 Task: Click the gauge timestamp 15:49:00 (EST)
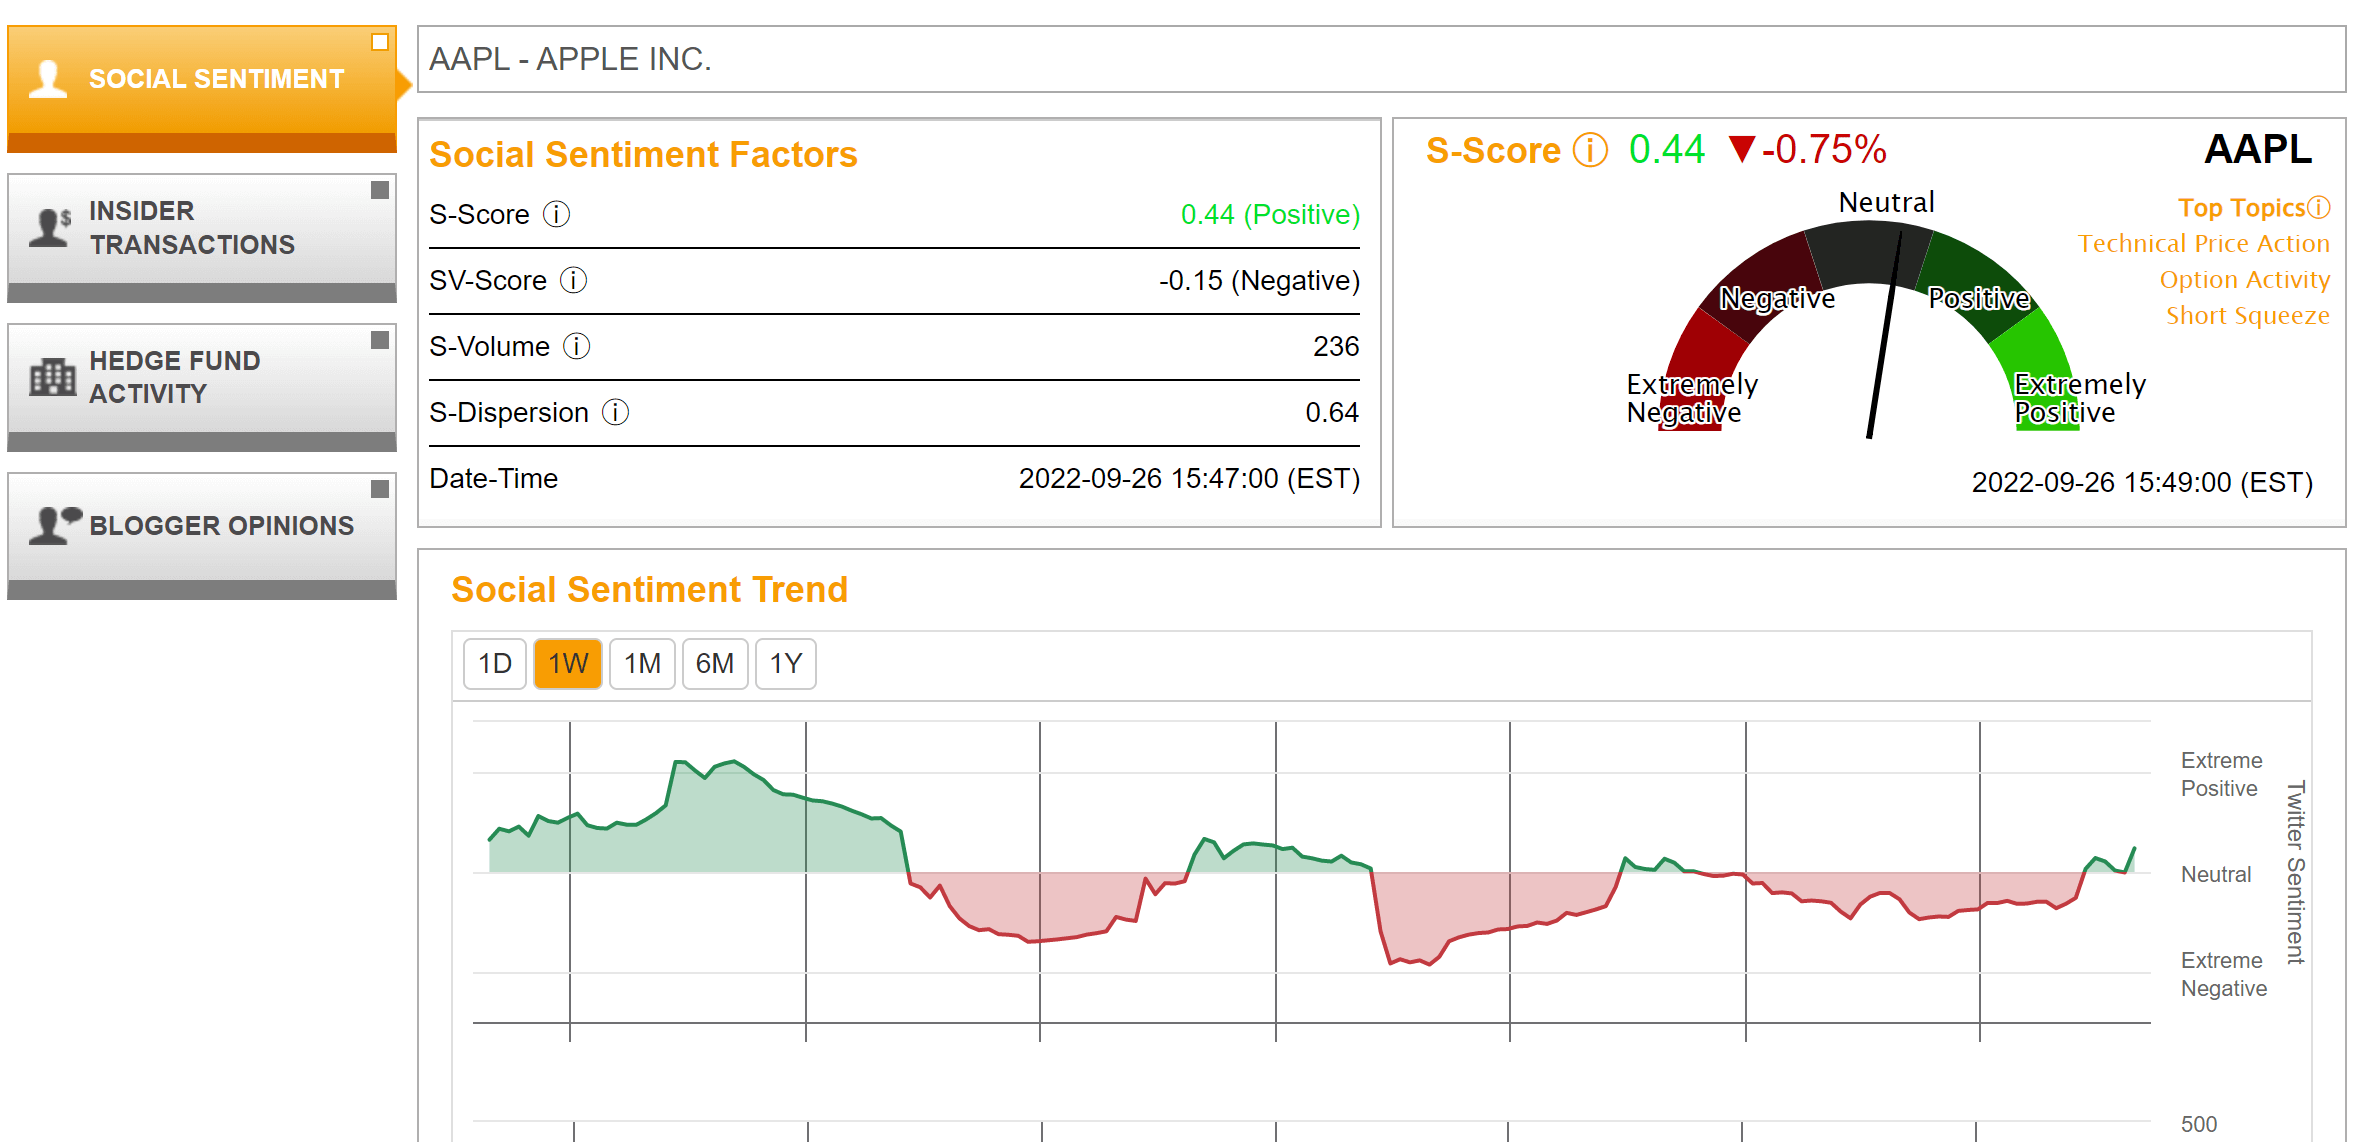tap(2142, 483)
